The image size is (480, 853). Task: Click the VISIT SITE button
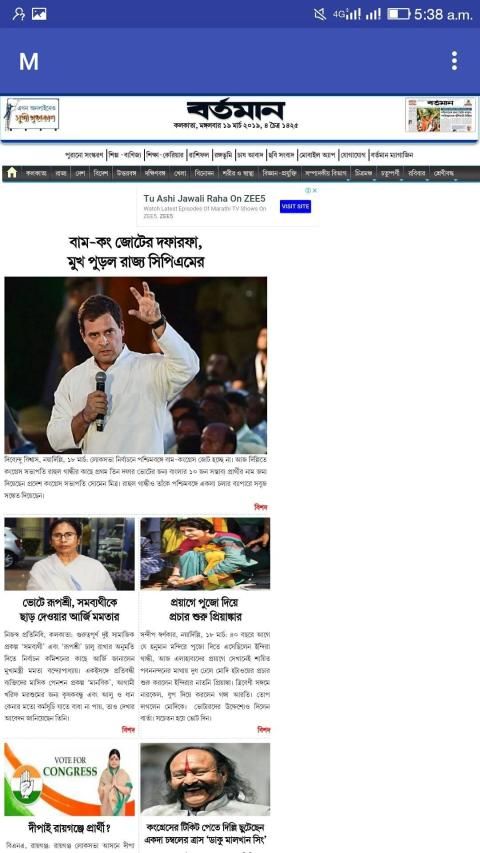pyautogui.click(x=296, y=207)
